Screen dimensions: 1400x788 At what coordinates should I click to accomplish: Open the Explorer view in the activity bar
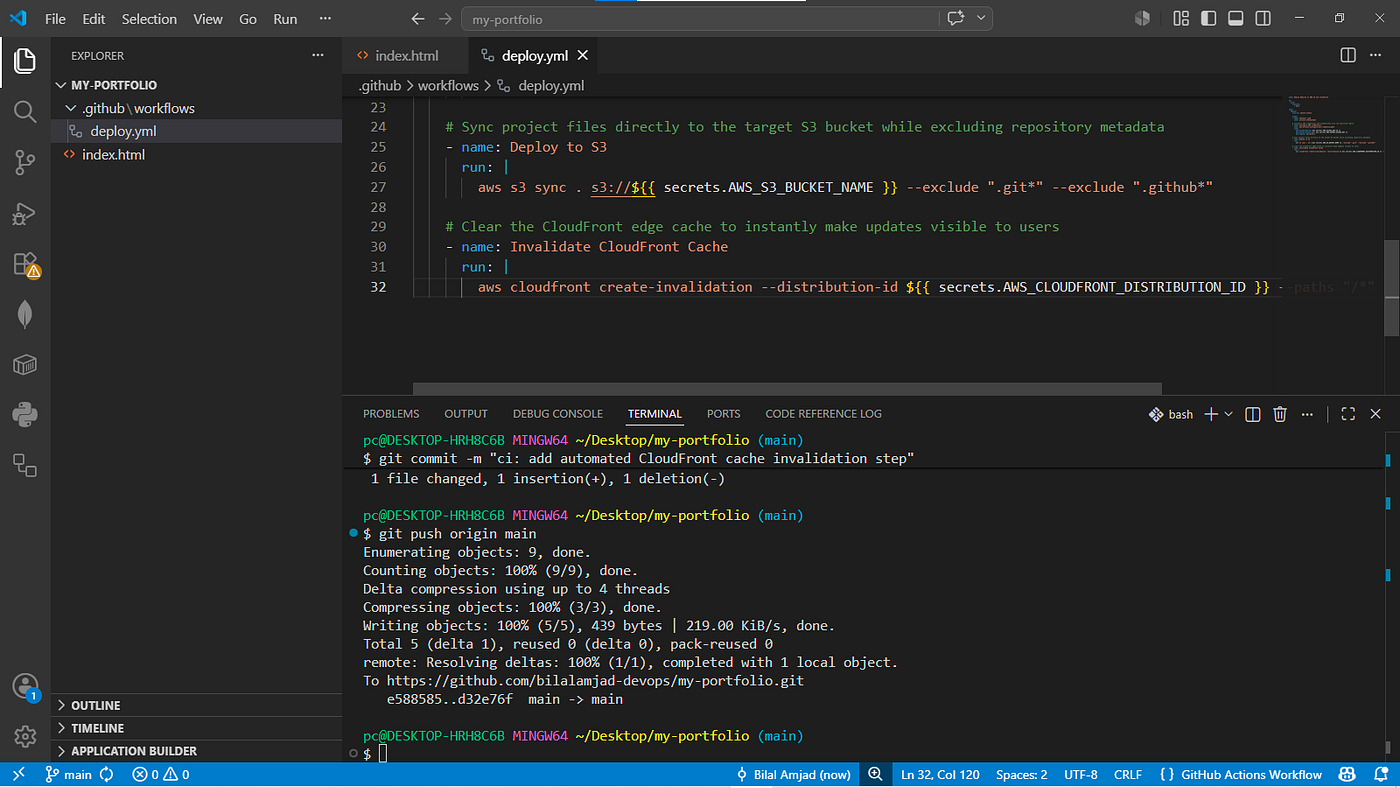[x=25, y=62]
